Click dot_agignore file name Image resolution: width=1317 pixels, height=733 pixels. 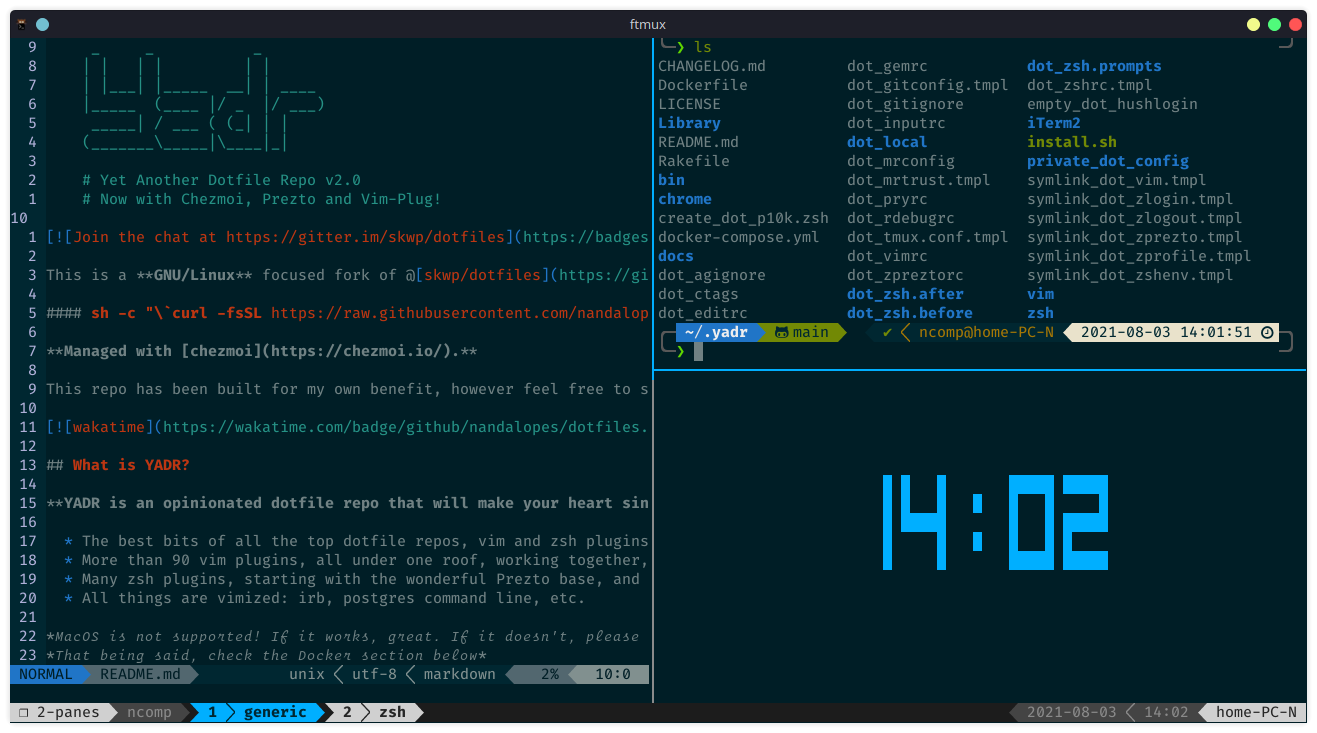click(x=712, y=275)
